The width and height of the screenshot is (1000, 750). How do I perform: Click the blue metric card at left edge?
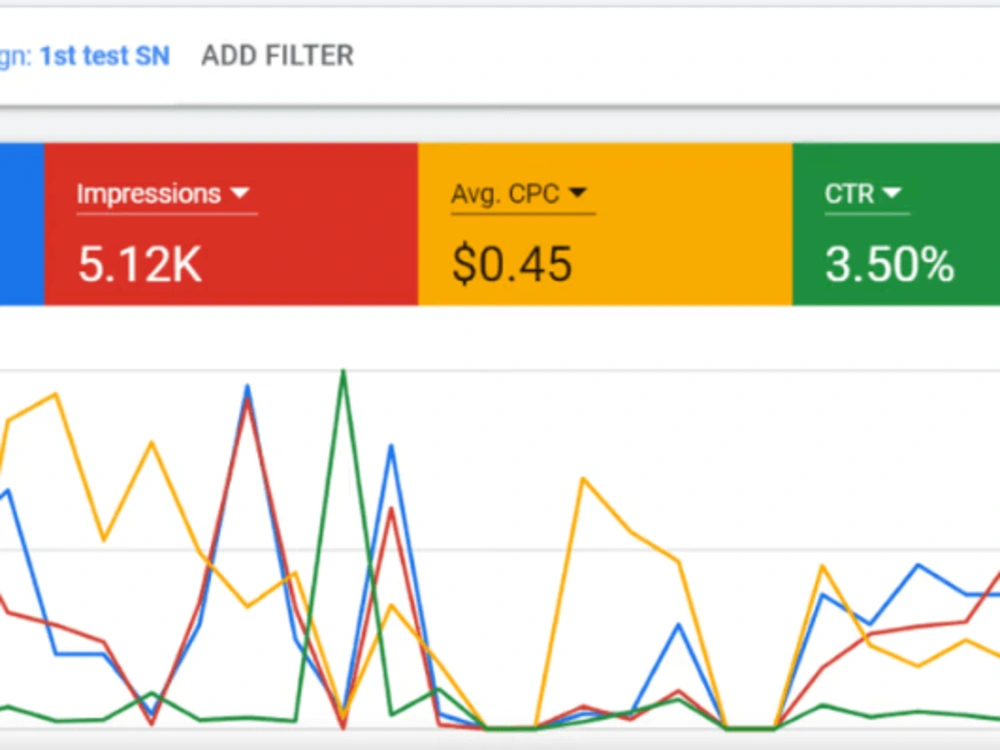(22, 224)
